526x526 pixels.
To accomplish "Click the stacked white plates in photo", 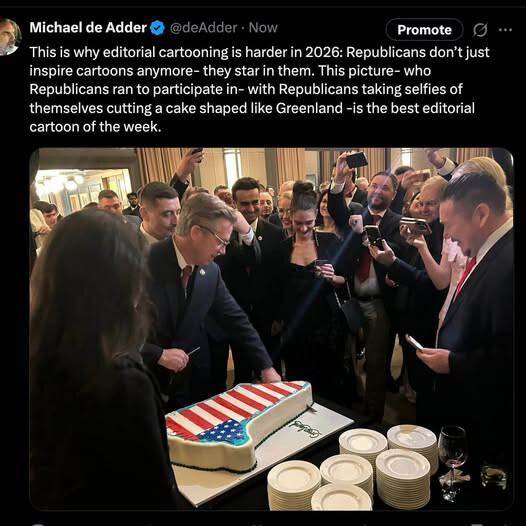I will coord(354,468).
